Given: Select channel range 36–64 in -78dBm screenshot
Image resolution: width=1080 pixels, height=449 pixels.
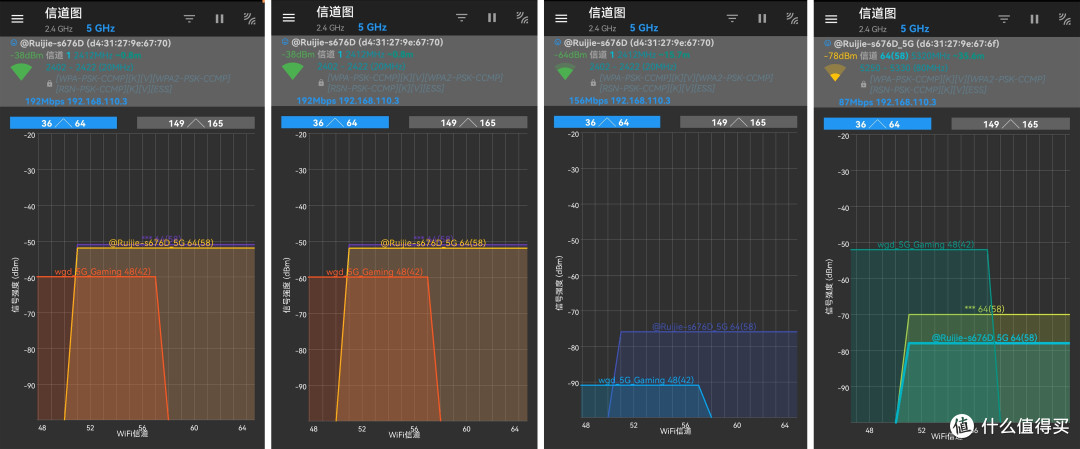Looking at the screenshot, I should pyautogui.click(x=878, y=124).
